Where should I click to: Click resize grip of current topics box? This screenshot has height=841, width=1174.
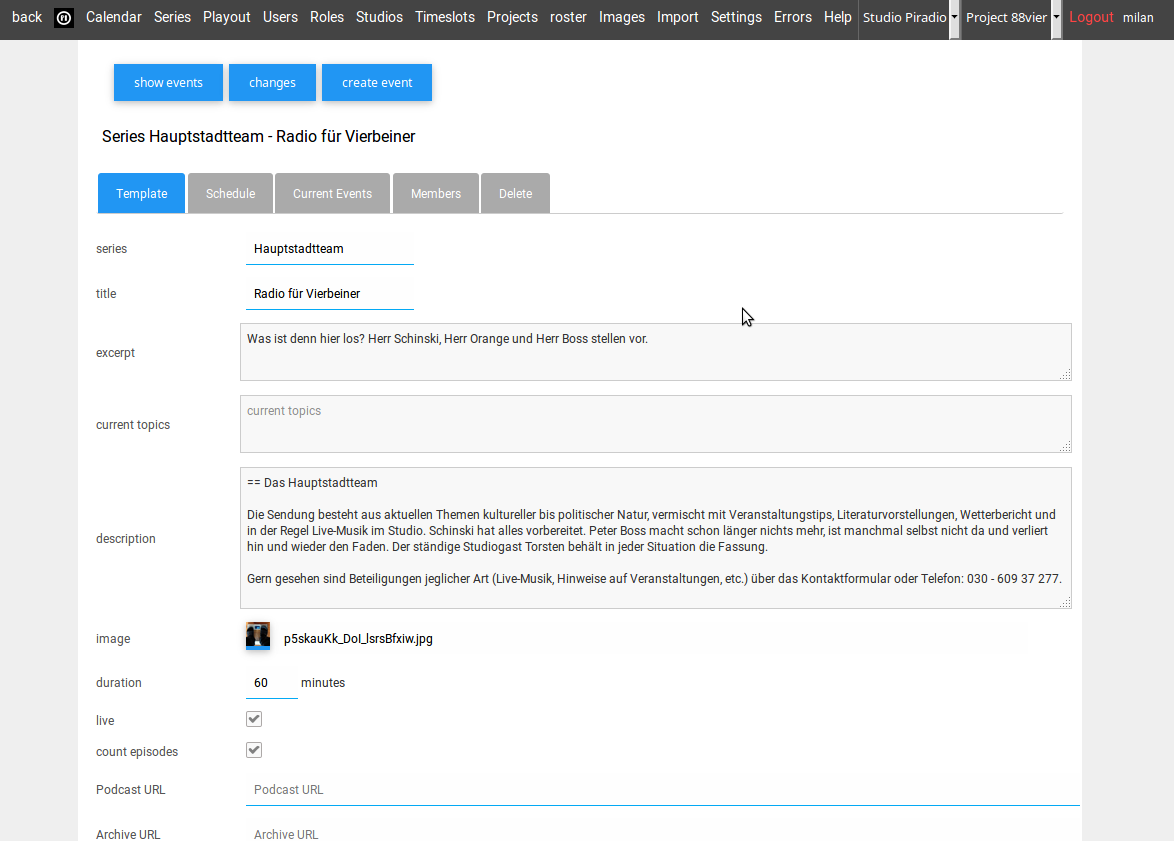(x=1065, y=446)
